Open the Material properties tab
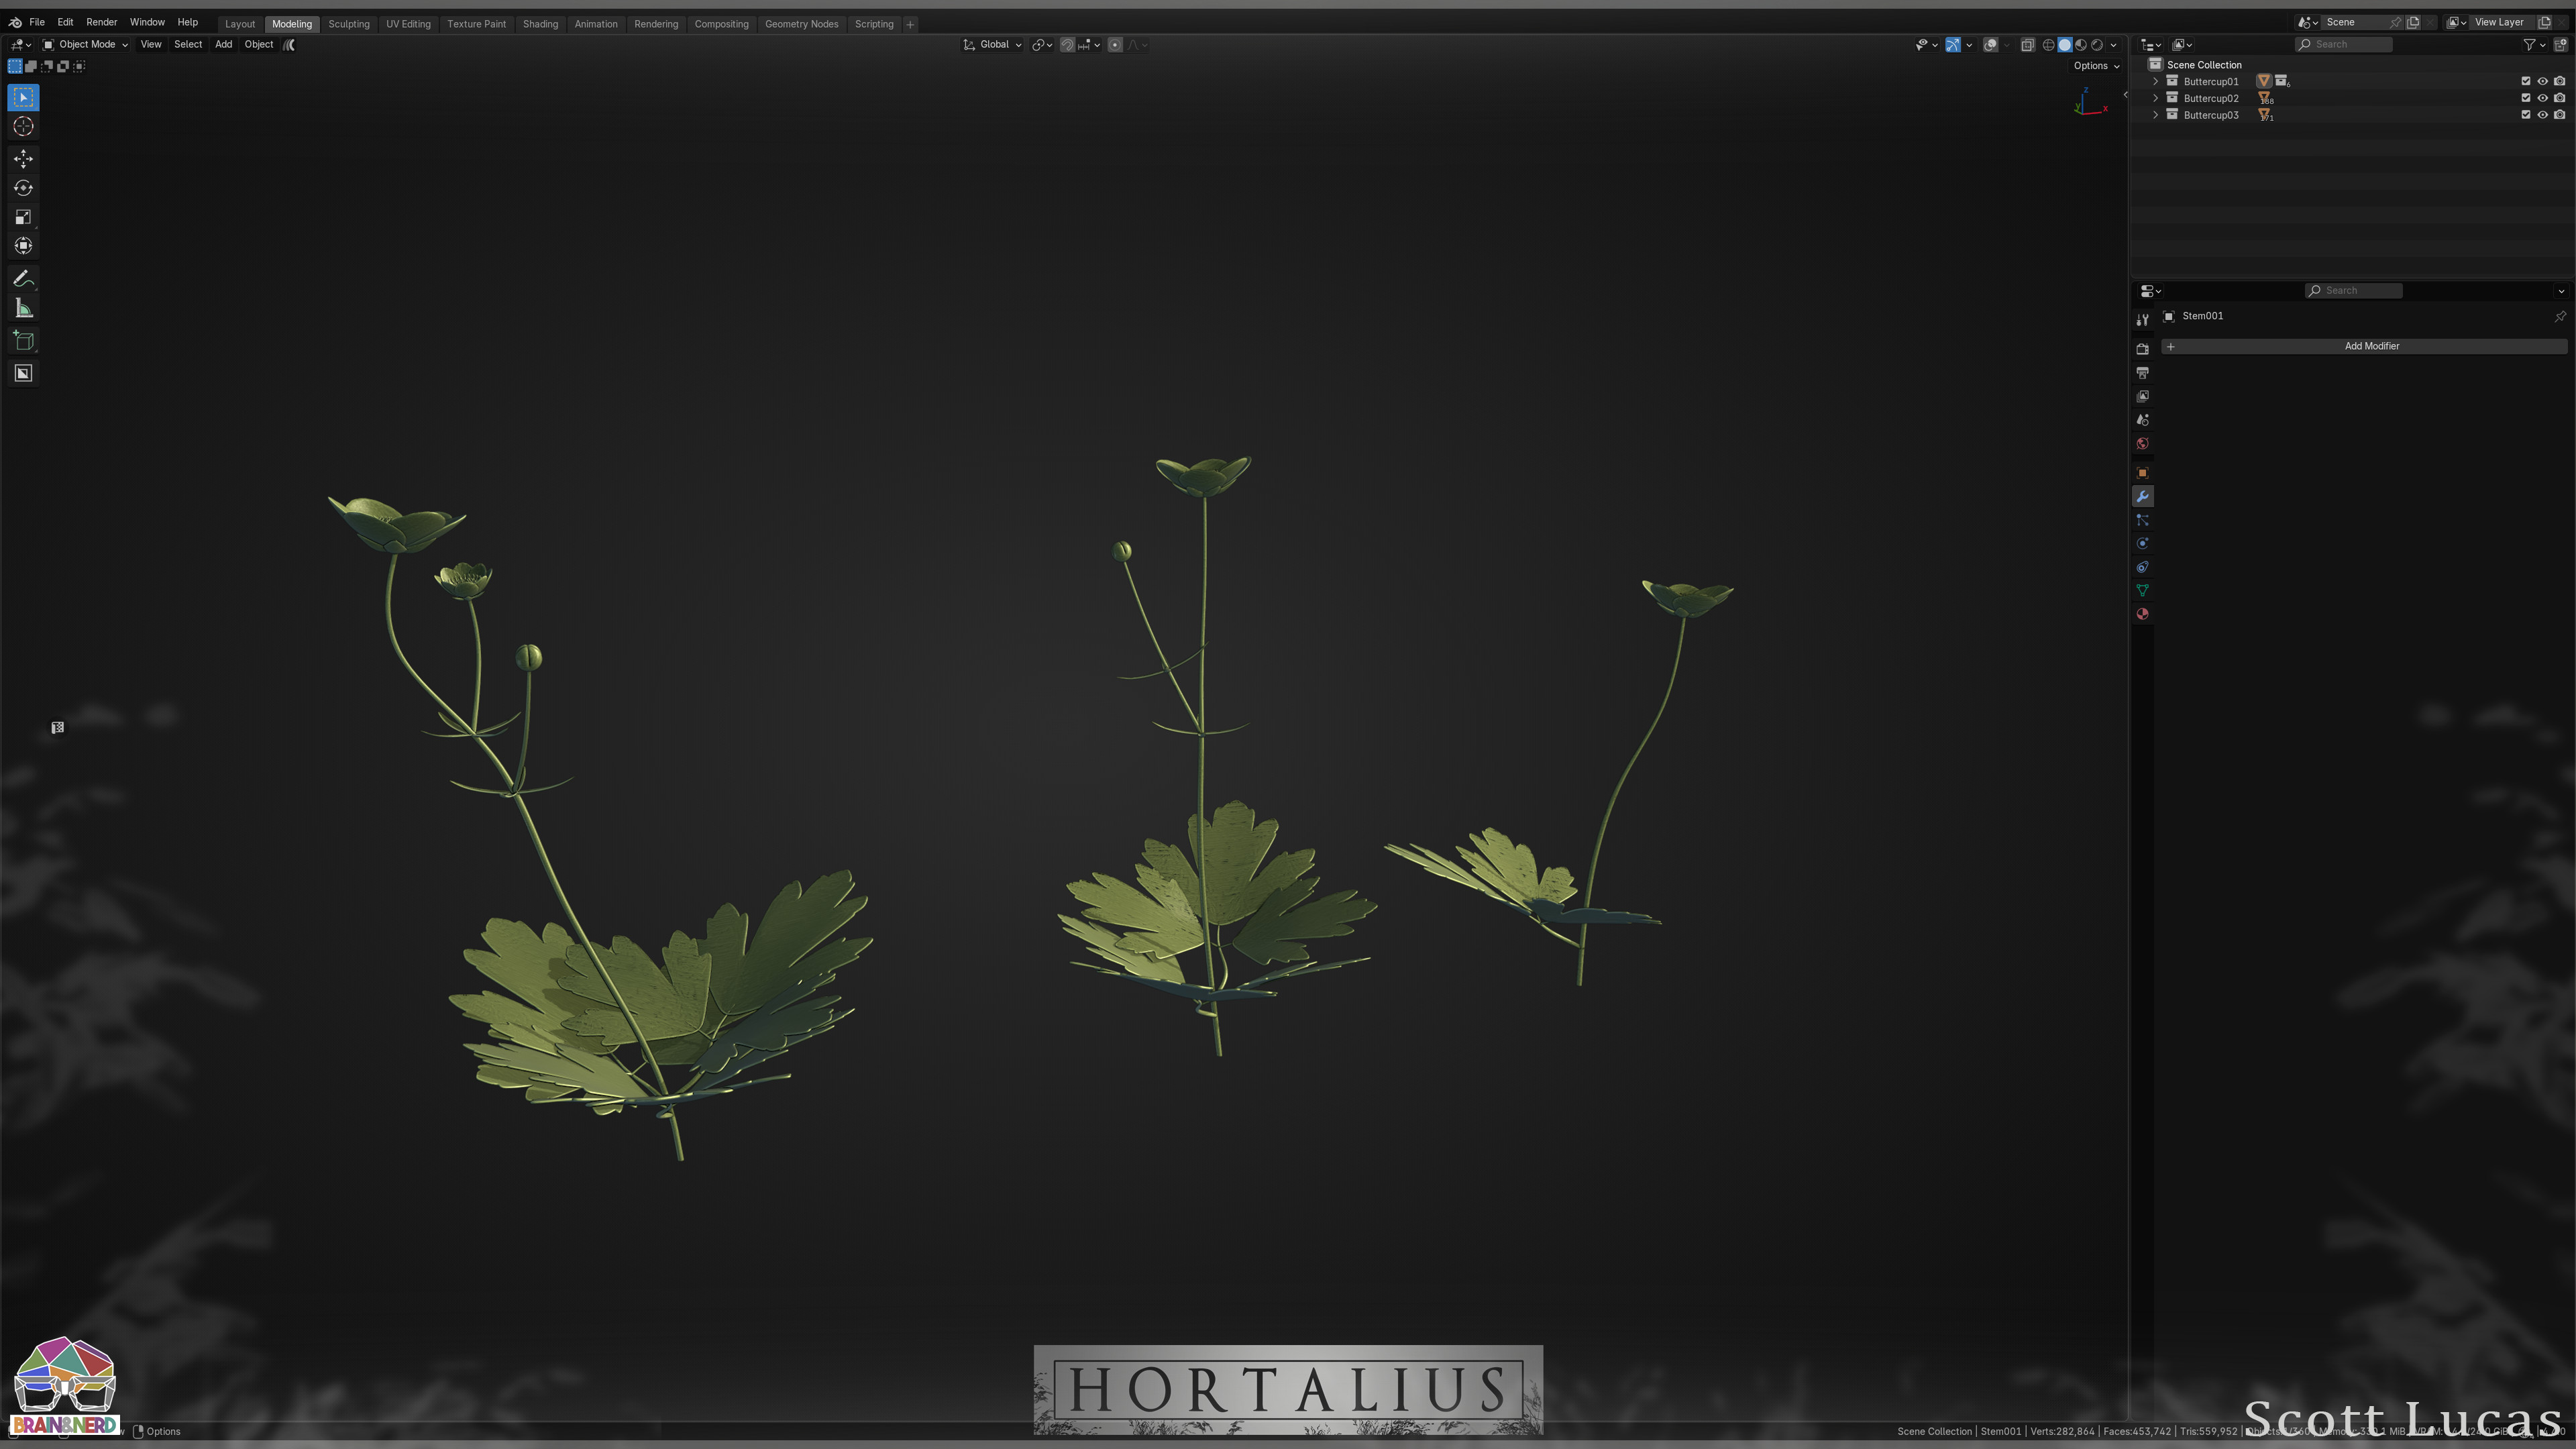The height and width of the screenshot is (1449, 2576). [2142, 614]
